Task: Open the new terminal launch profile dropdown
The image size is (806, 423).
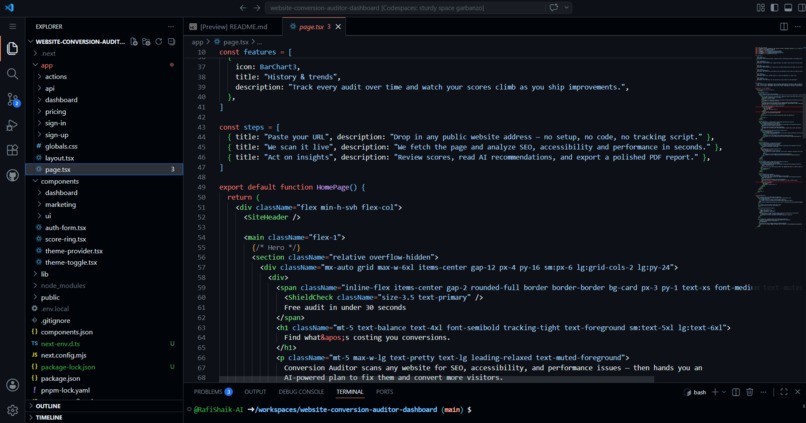Action: tap(724, 392)
